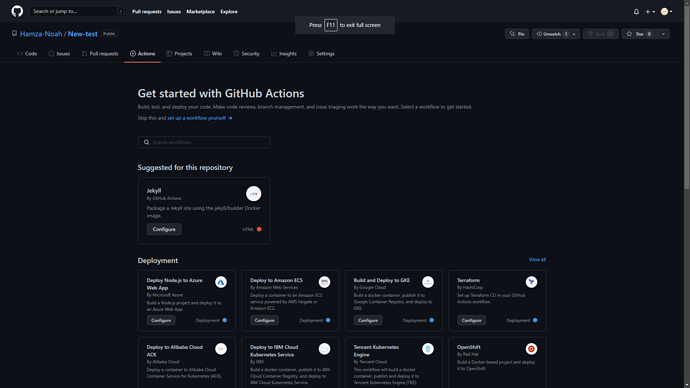Screen dimensions: 690x388
Task: Open Explore in top navigation
Action: 229,12
